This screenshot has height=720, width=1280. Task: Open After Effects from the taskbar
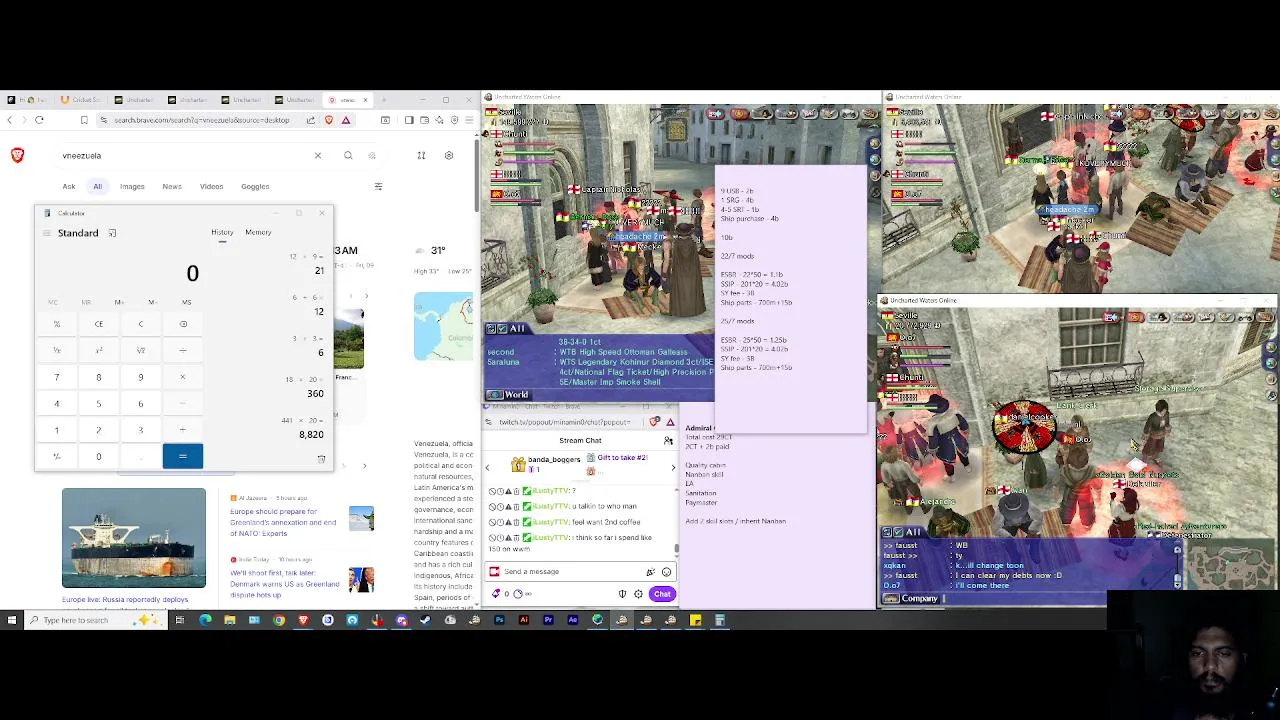(573, 620)
